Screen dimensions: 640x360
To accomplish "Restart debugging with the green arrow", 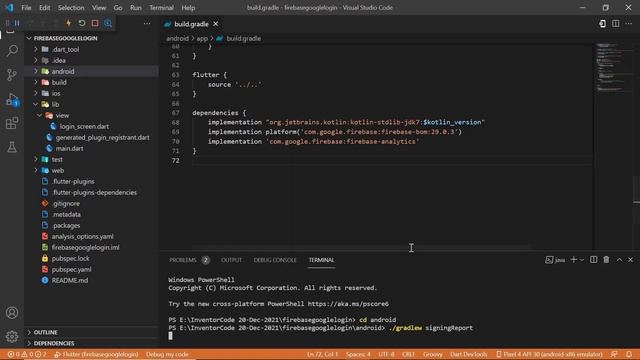I will coord(82,23).
